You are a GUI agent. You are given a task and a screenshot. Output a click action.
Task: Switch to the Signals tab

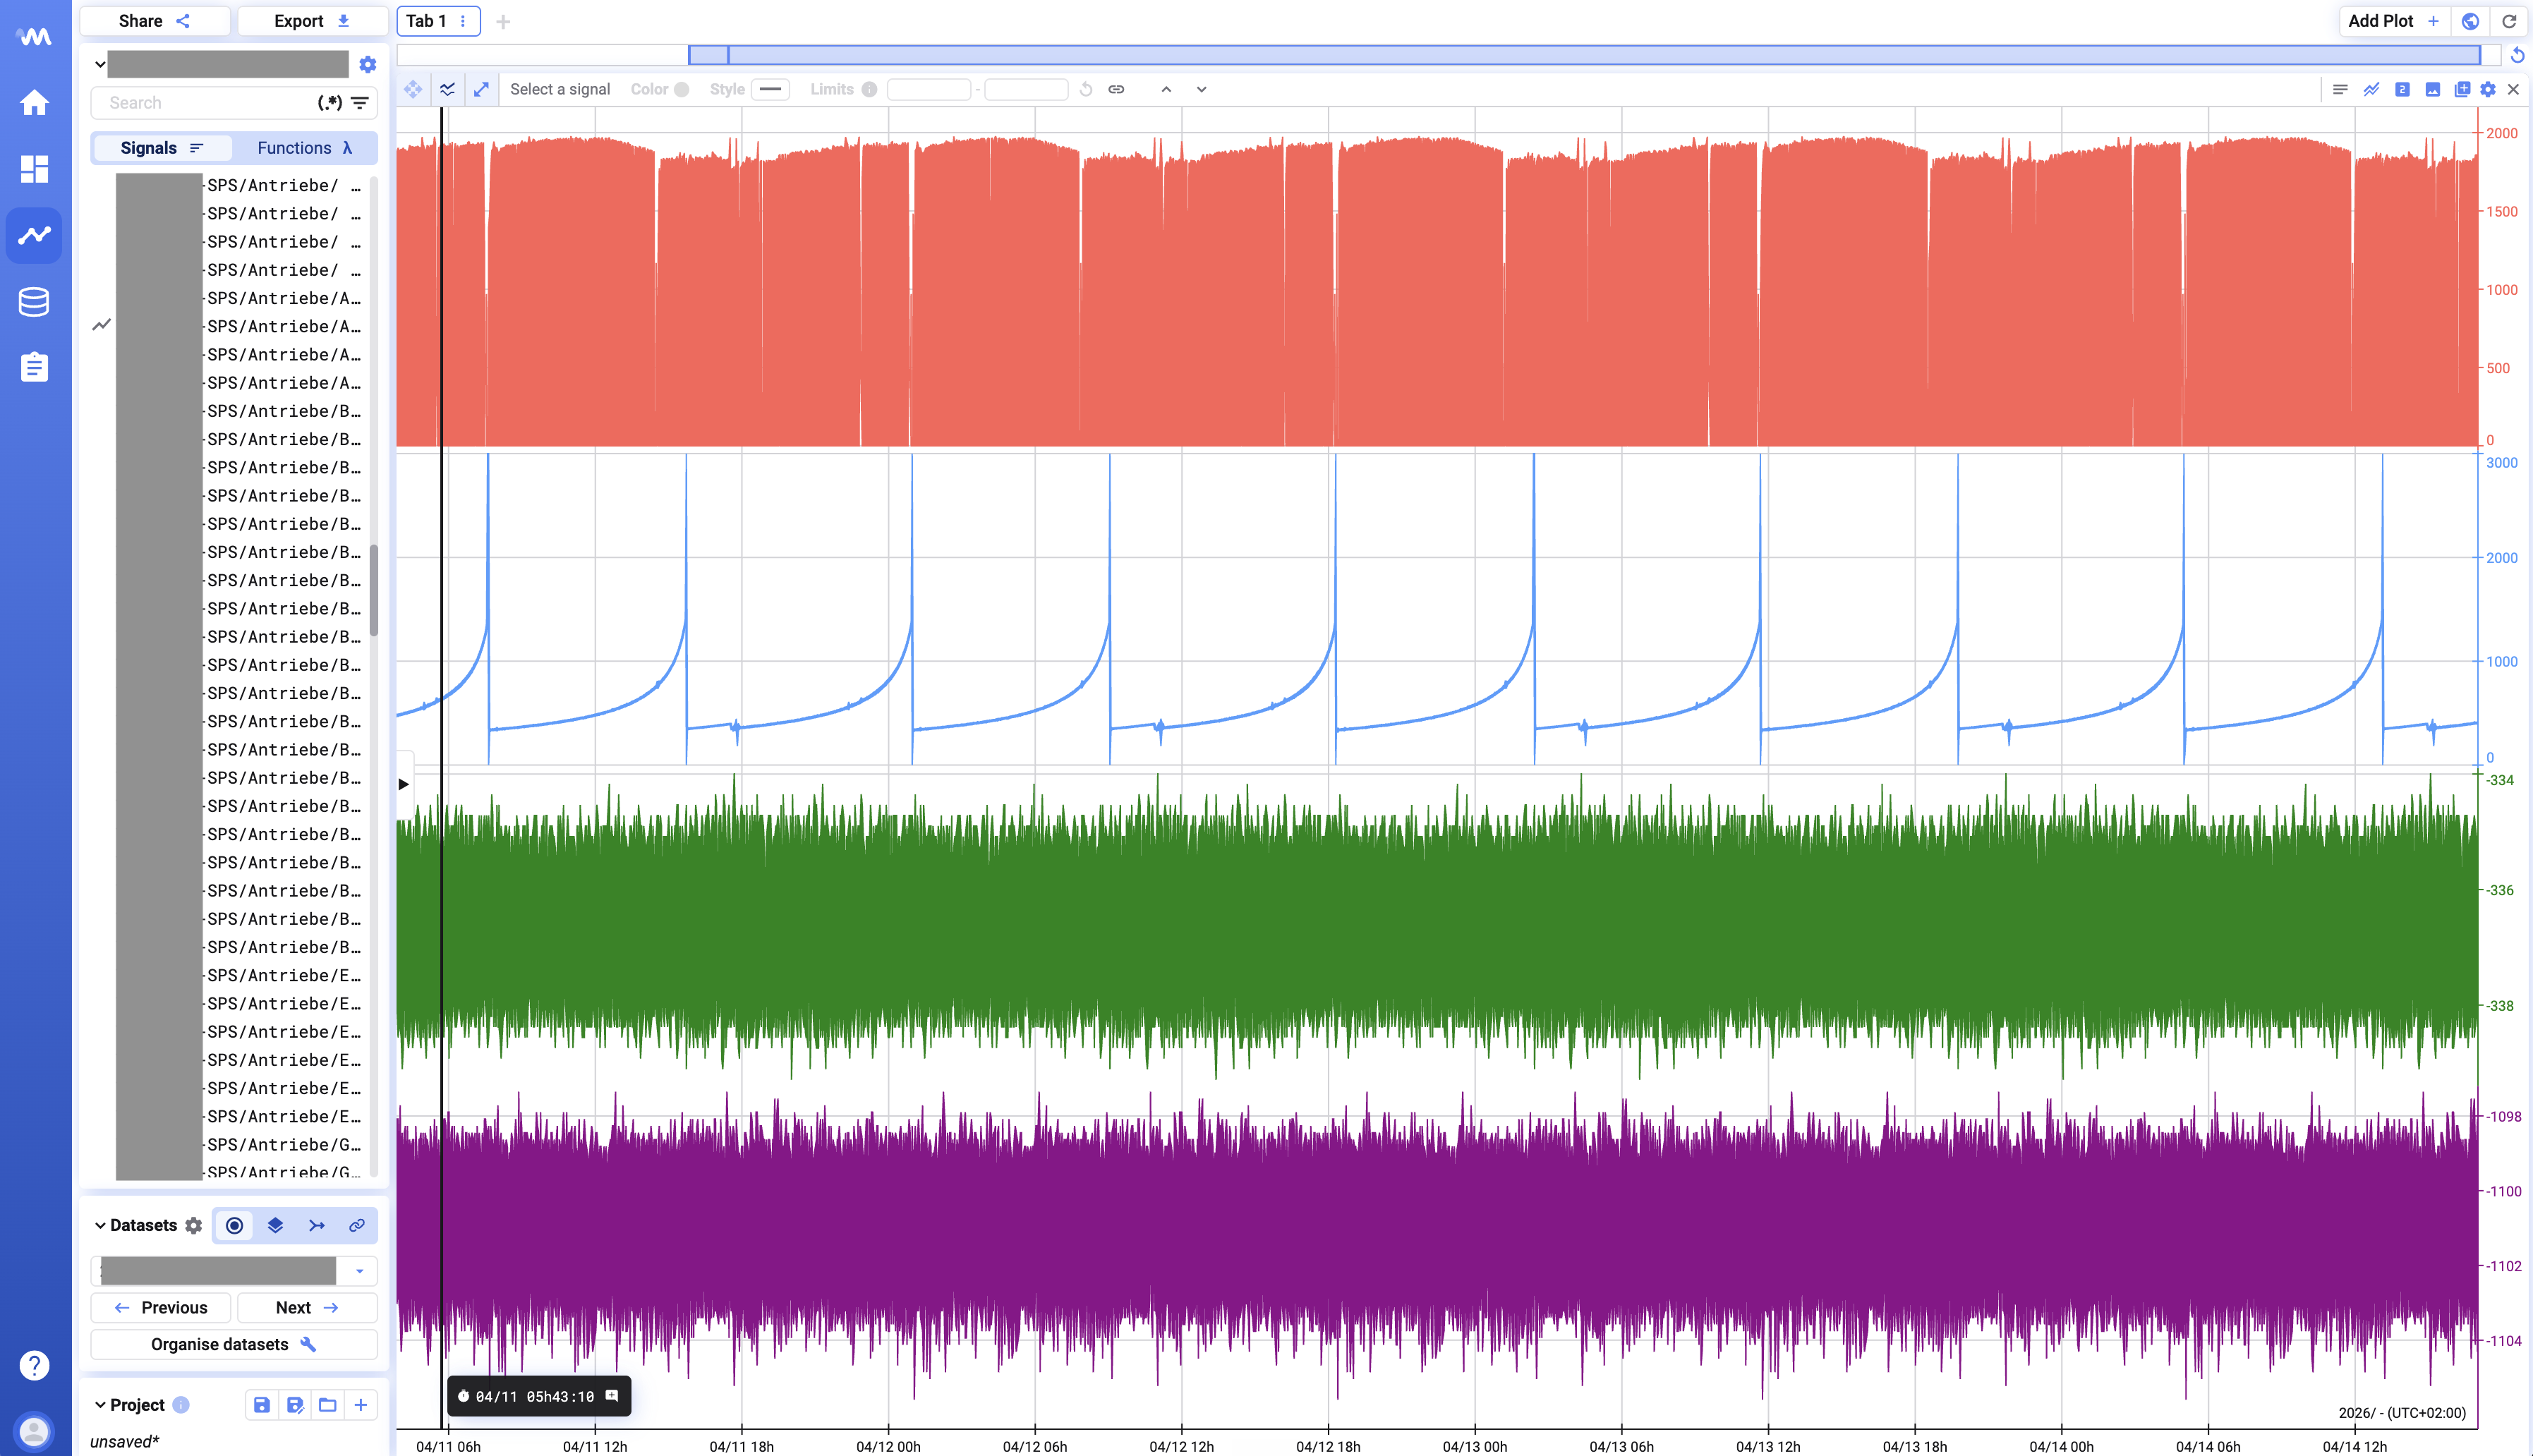pos(162,147)
